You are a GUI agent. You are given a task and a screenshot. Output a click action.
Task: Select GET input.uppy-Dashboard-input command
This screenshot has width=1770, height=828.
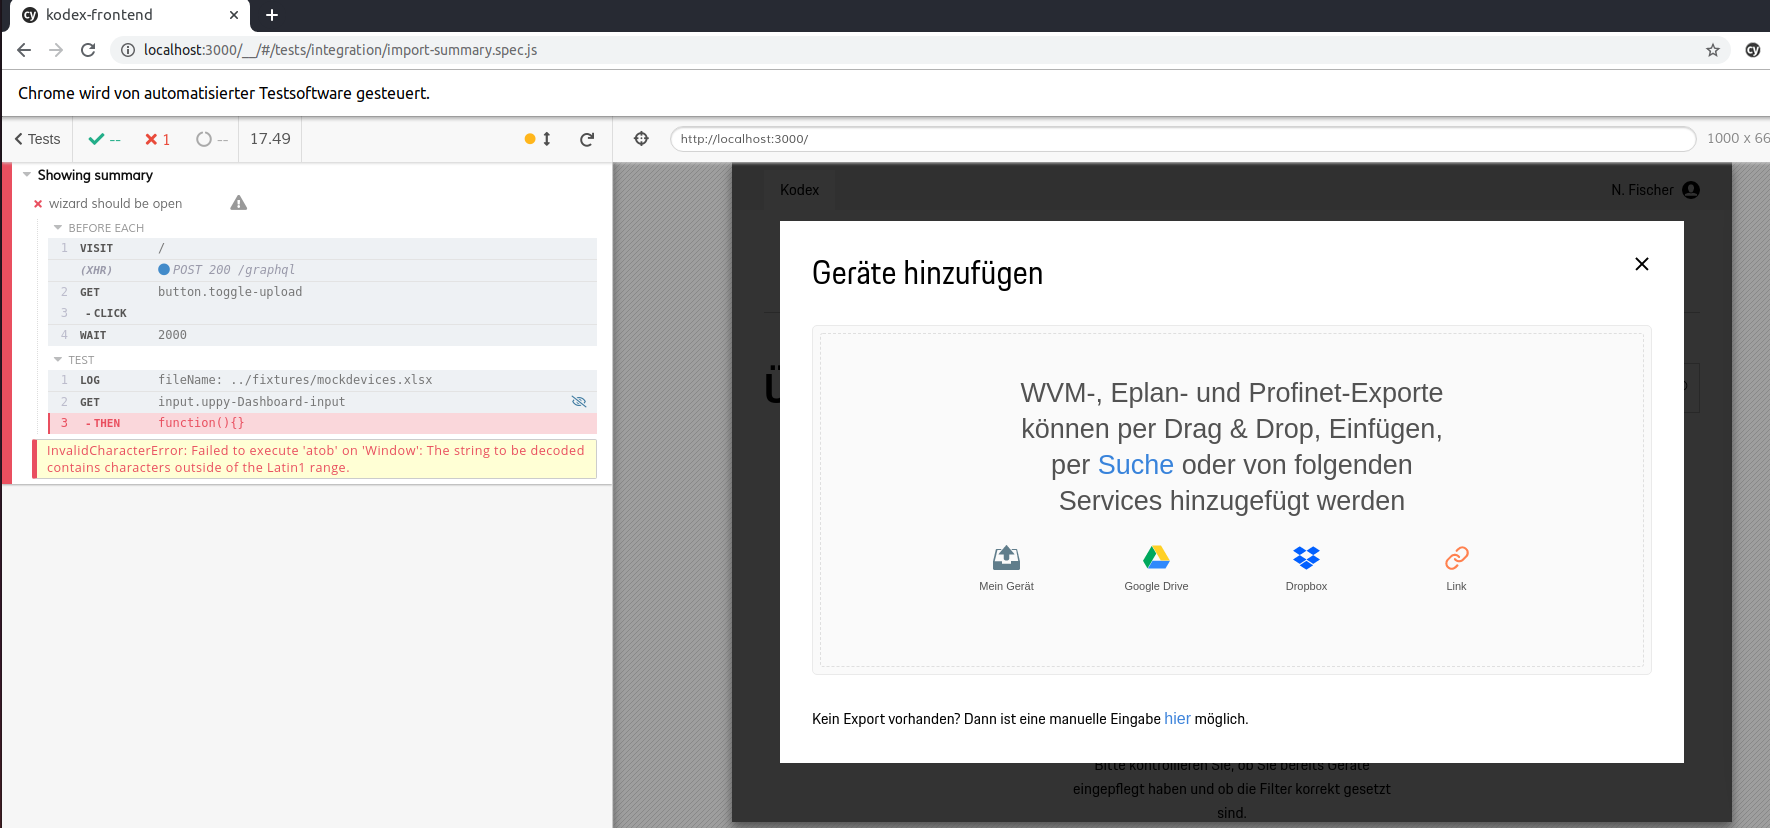[322, 402]
